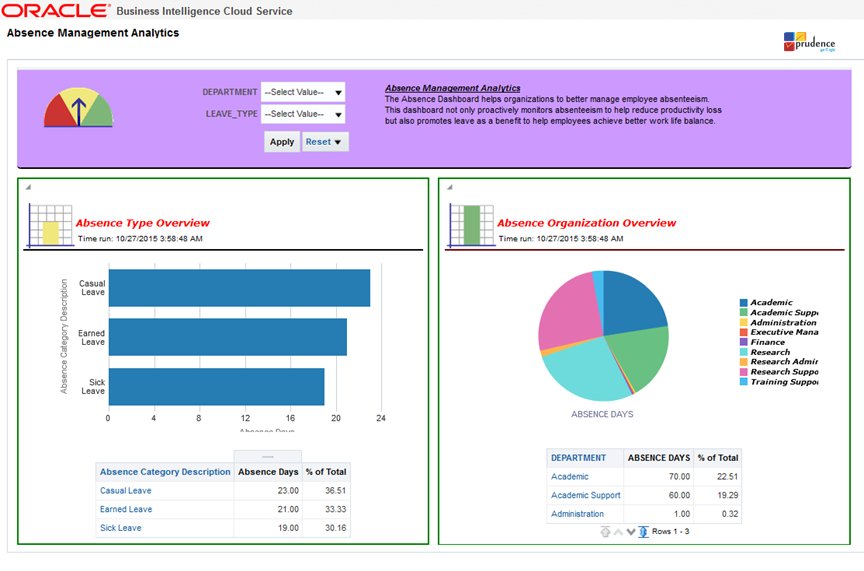The height and width of the screenshot is (571, 864).
Task: Open the Reset dropdown menu
Action: click(x=325, y=142)
